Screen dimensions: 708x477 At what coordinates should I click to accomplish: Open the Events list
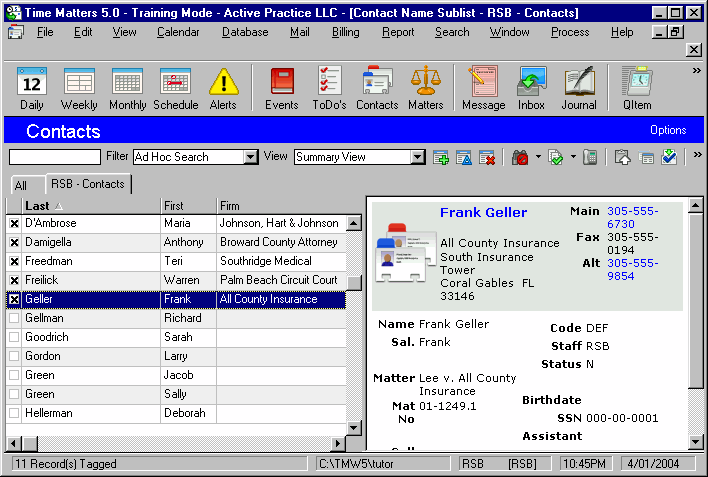[282, 89]
